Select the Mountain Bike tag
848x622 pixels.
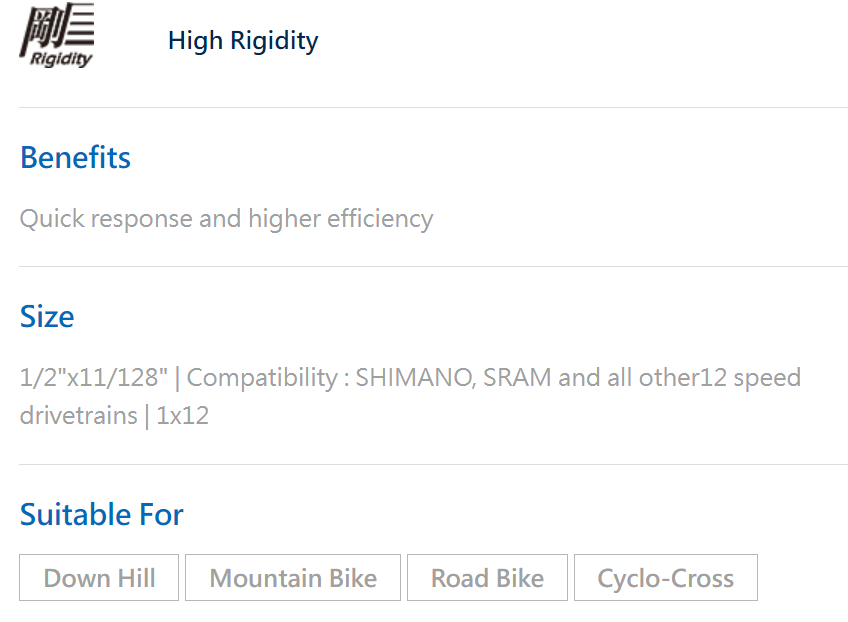(293, 578)
